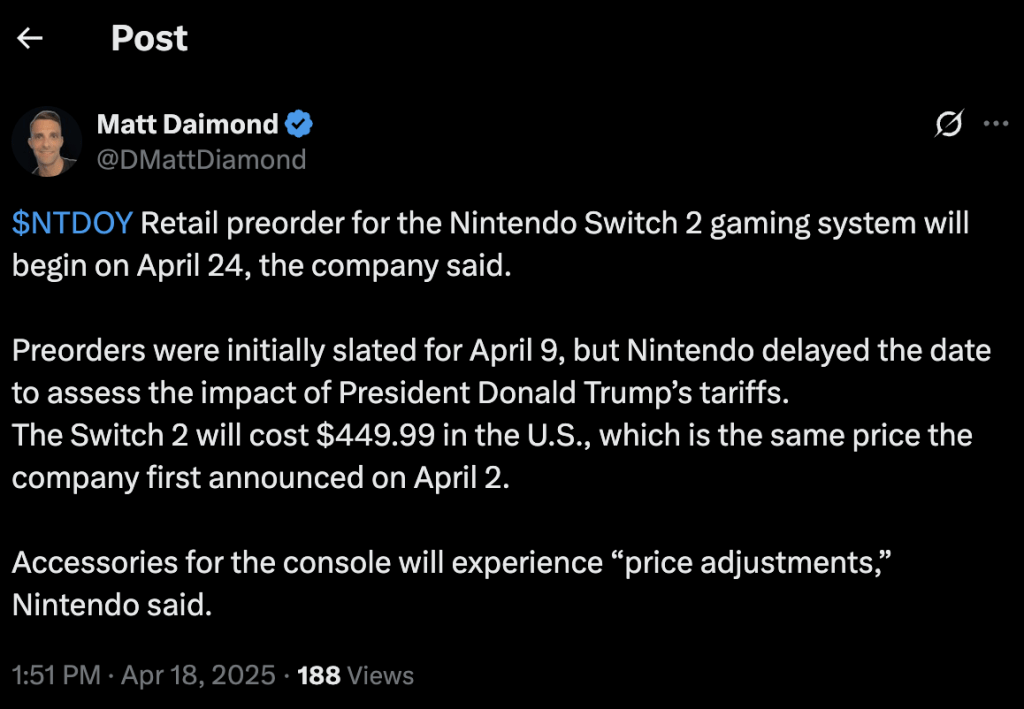
Task: Open the Grok explain-post icon
Action: 948,123
